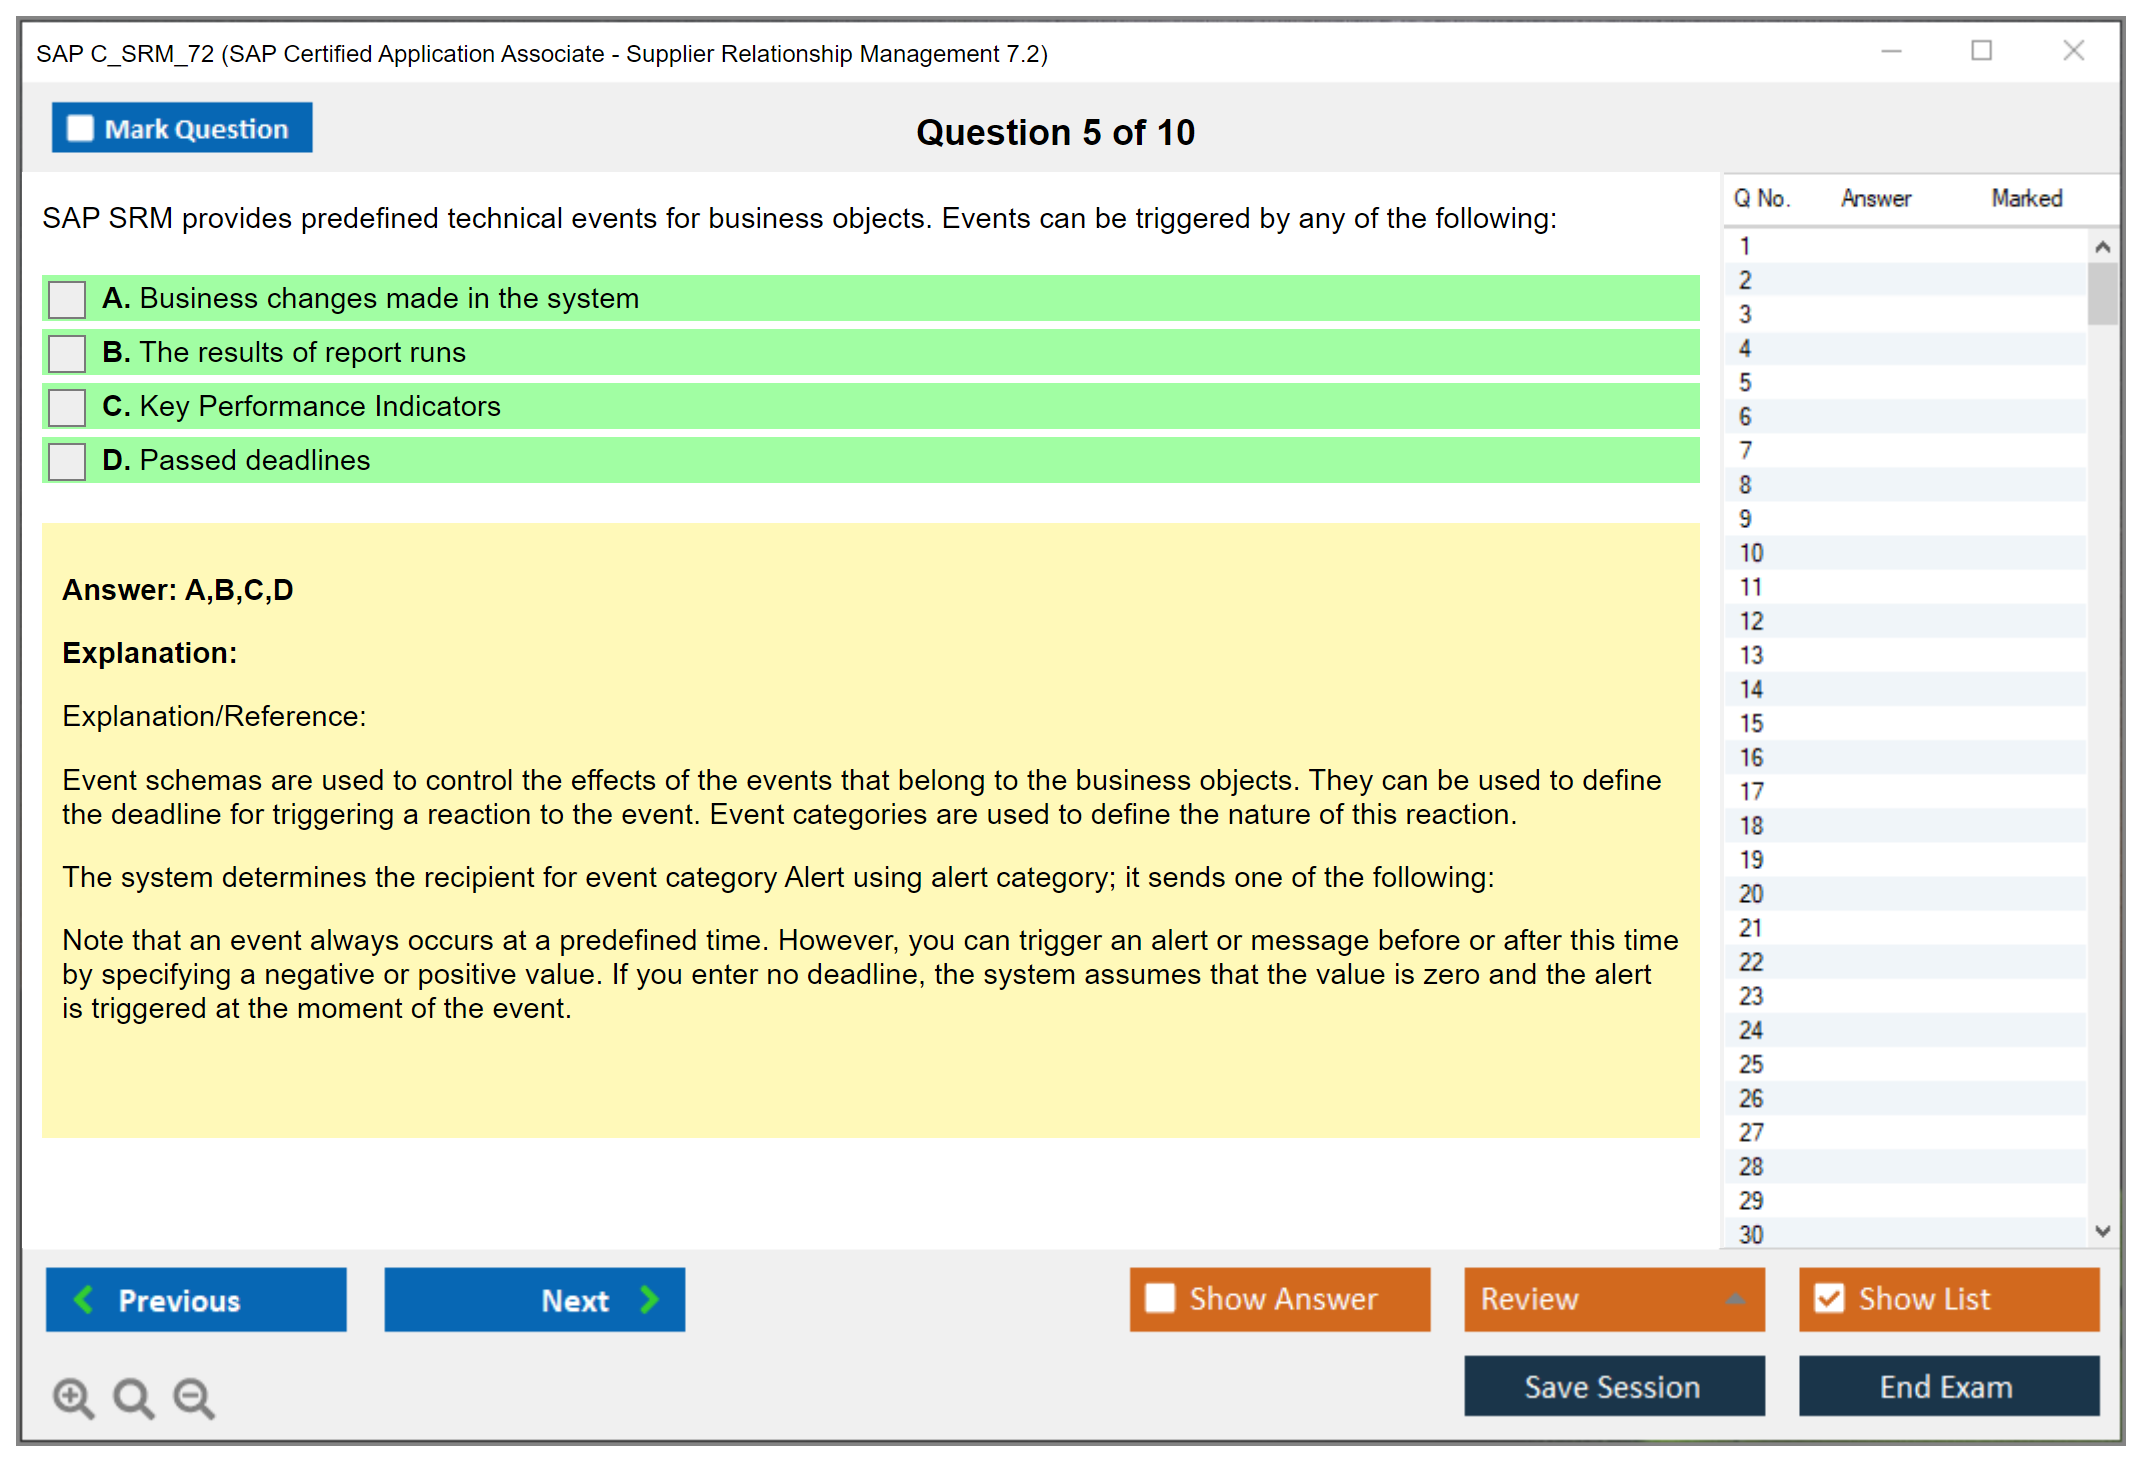Select question 10 in the list
This screenshot has height=1470, width=2150.
coord(1751,553)
